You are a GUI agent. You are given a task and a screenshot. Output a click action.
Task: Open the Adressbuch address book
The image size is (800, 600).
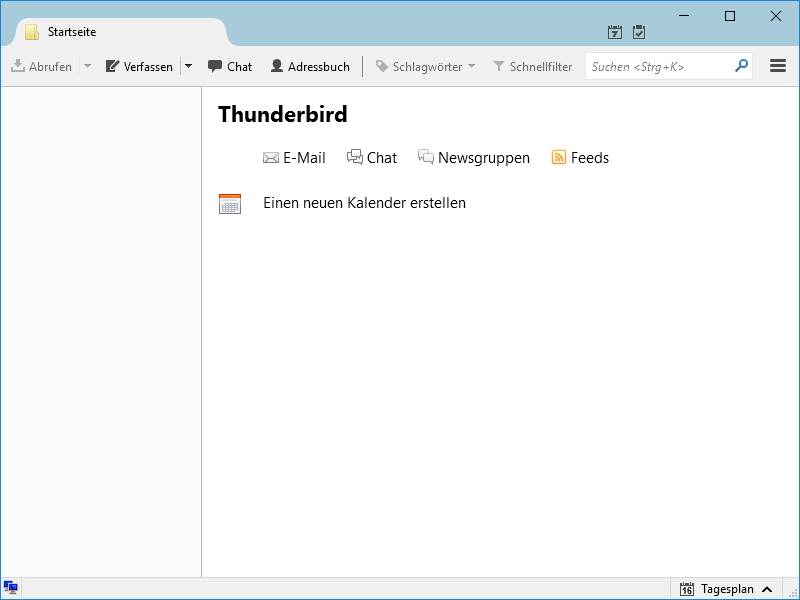[x=310, y=66]
